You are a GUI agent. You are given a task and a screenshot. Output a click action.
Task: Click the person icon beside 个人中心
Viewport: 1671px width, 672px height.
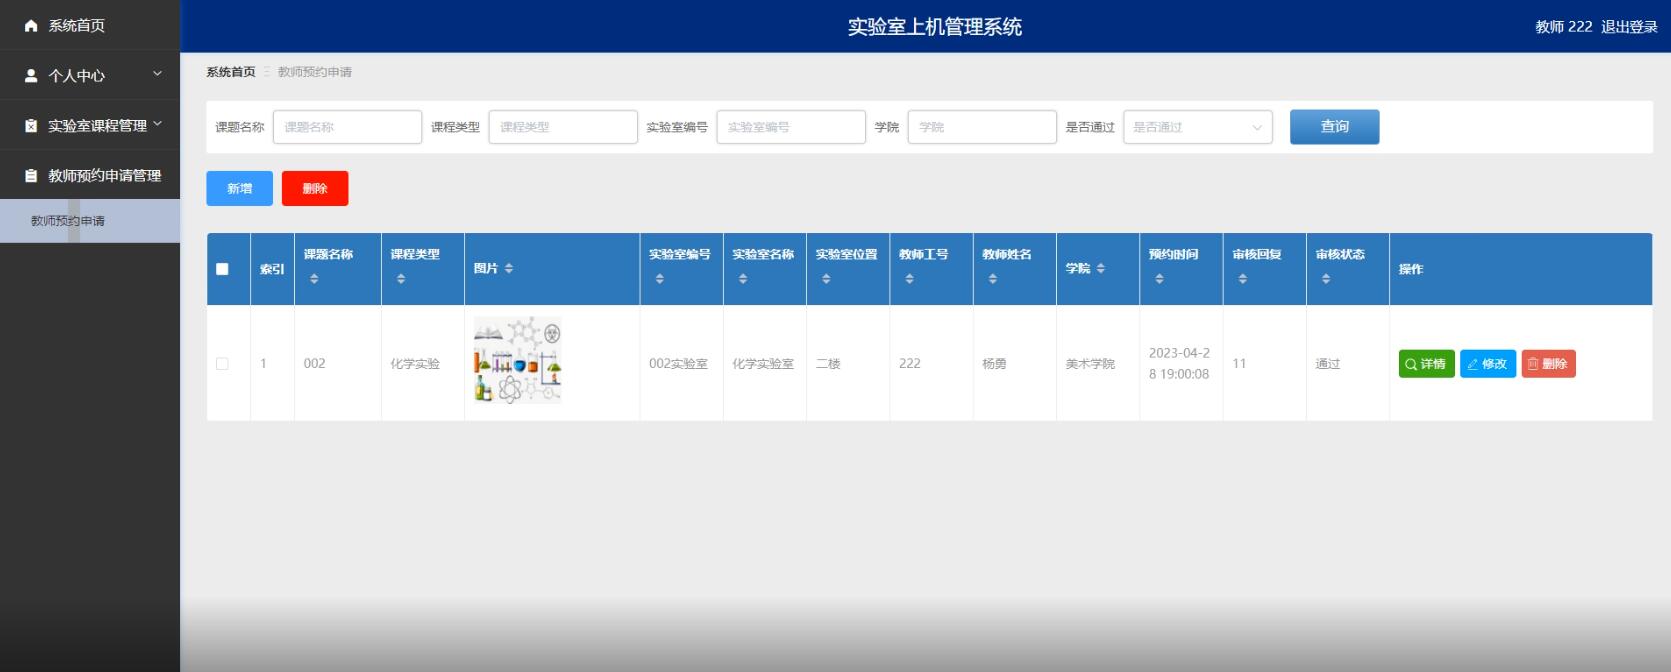coord(31,76)
